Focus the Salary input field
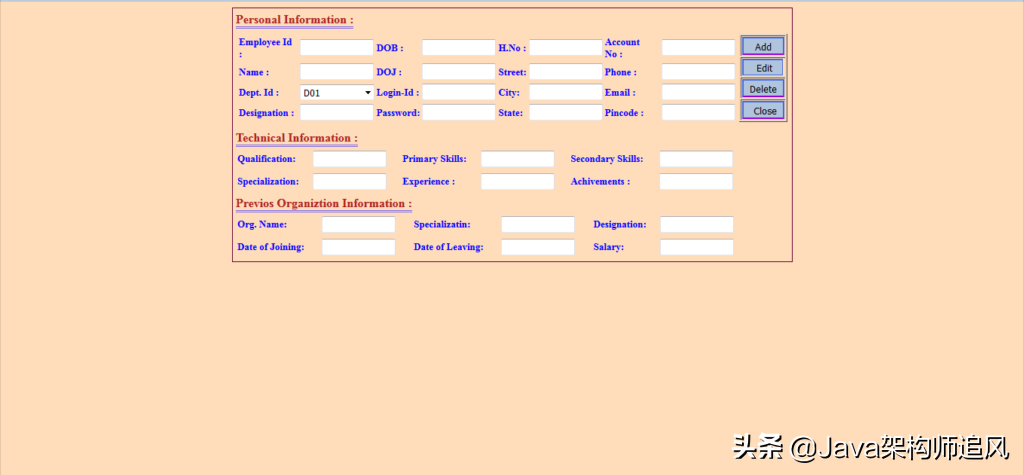Image resolution: width=1024 pixels, height=475 pixels. [x=697, y=247]
